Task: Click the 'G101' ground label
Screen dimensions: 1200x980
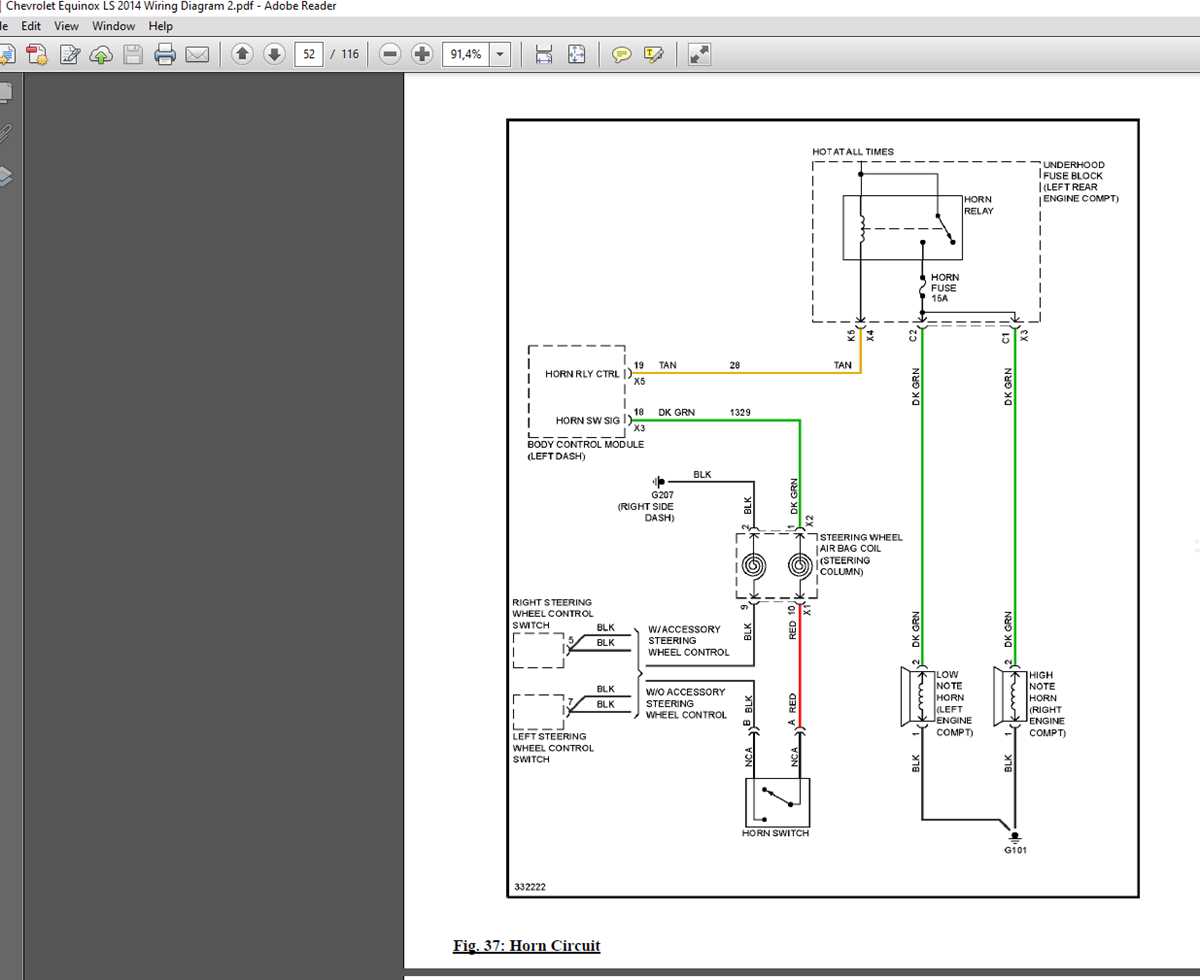Action: [x=1015, y=851]
